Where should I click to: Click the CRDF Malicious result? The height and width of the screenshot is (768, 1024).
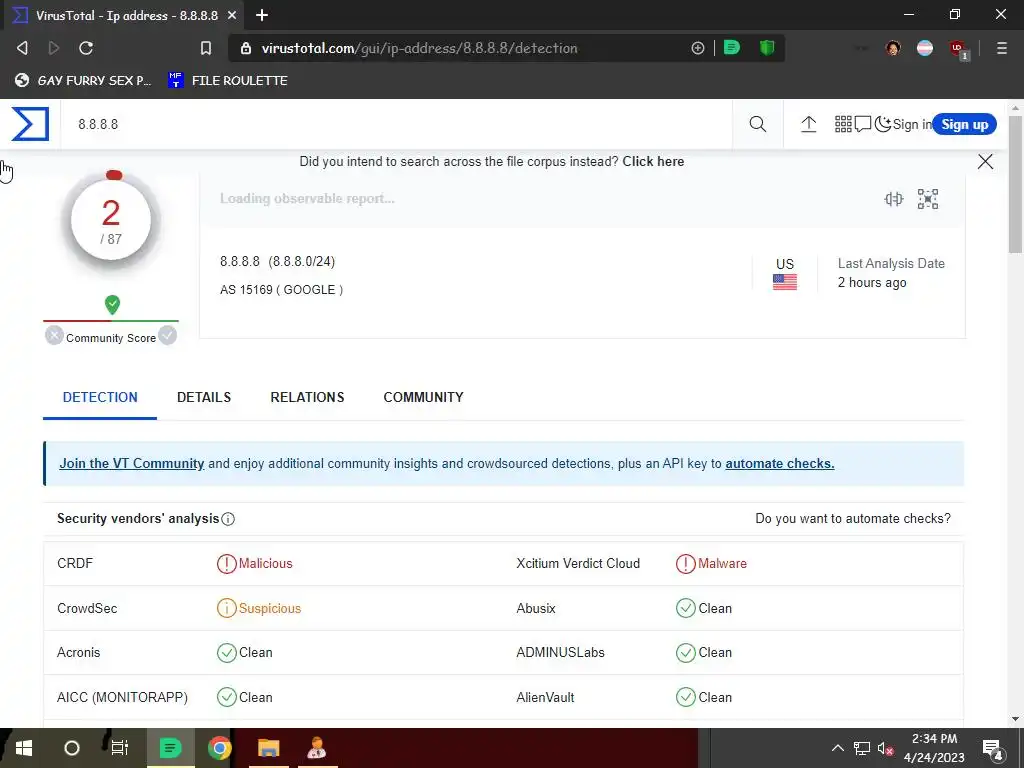(255, 564)
